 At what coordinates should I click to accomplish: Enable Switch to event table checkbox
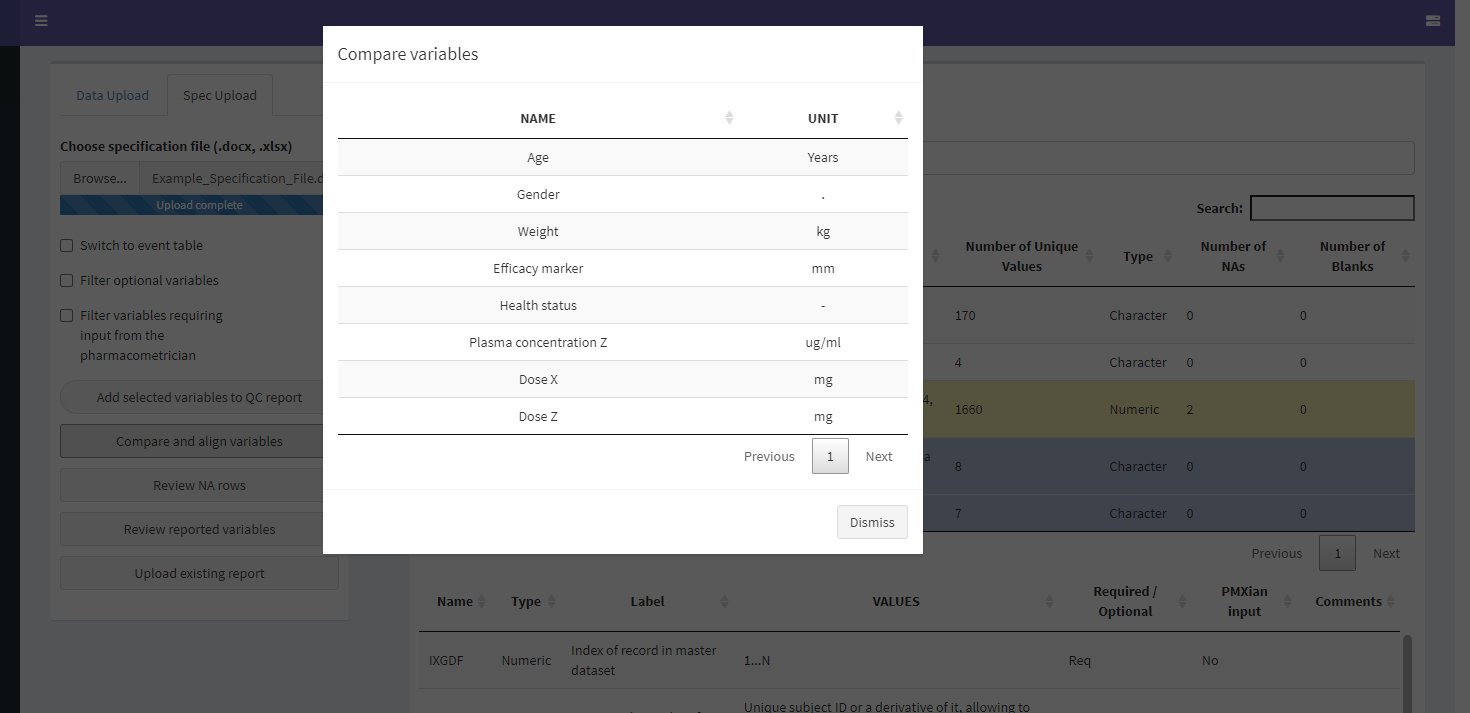point(67,245)
